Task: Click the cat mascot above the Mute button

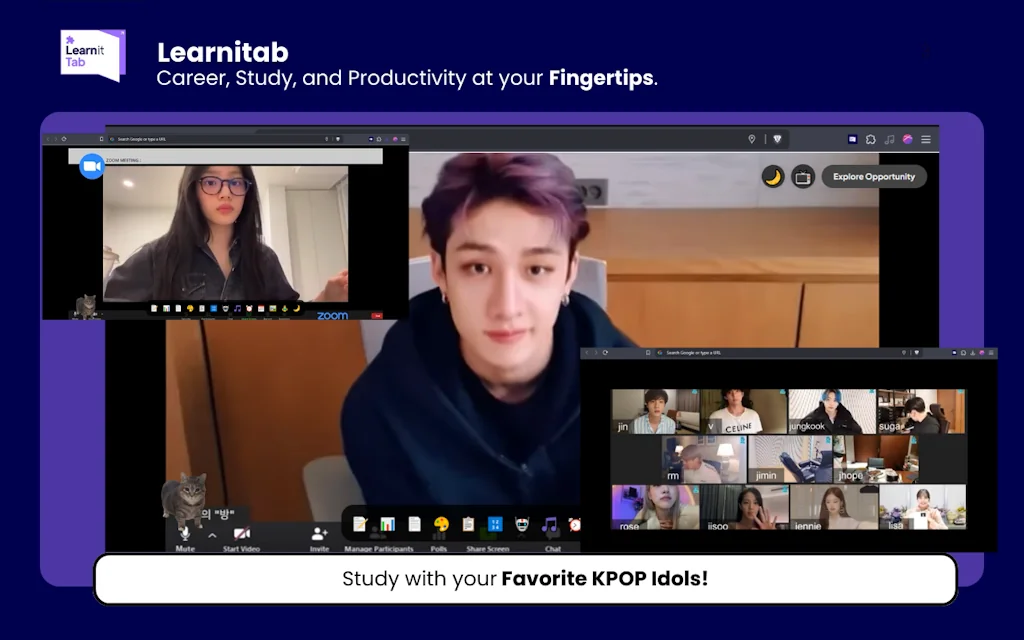Action: coord(184,500)
